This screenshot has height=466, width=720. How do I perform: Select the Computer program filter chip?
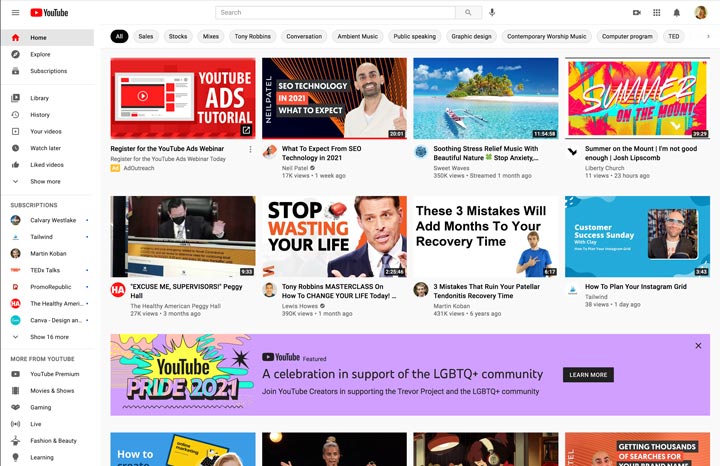click(627, 36)
